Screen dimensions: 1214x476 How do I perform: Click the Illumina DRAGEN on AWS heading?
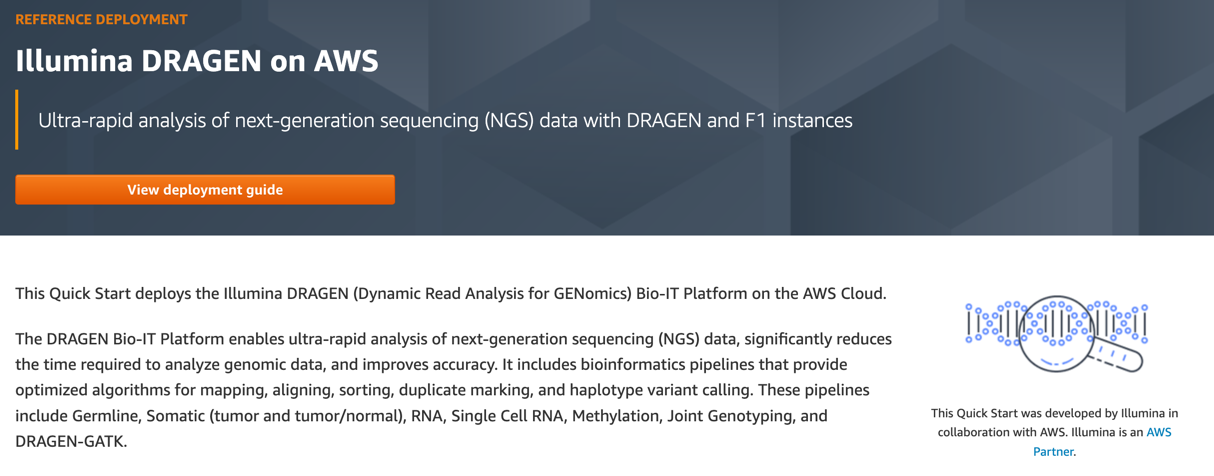point(197,61)
